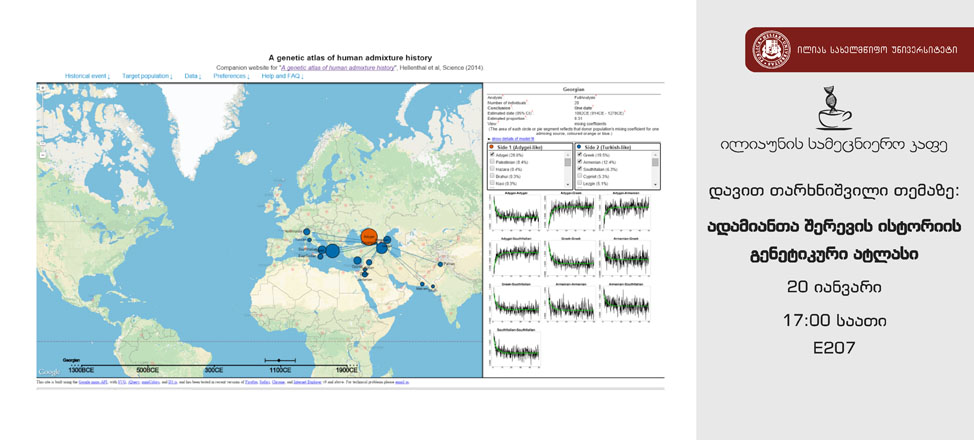This screenshot has width=974, height=440.
Task: Click the orange Side 1 marker icon
Action: tap(492, 146)
